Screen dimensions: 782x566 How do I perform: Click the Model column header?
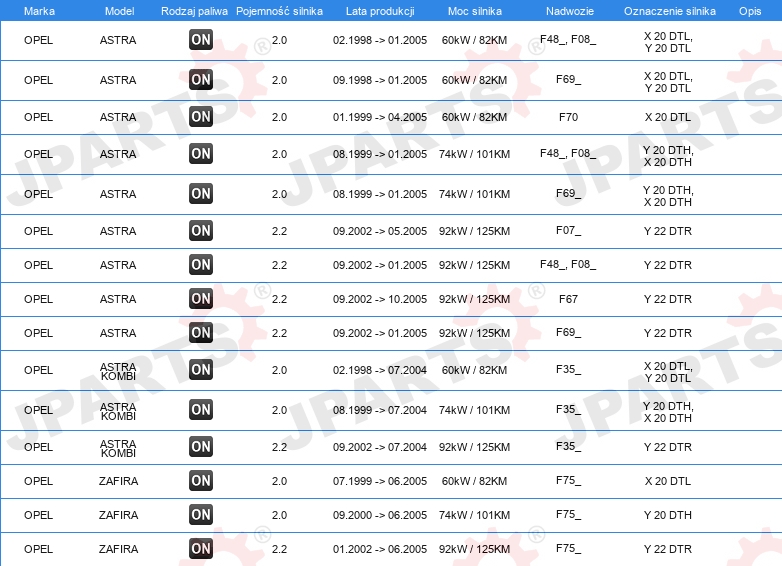tap(119, 11)
